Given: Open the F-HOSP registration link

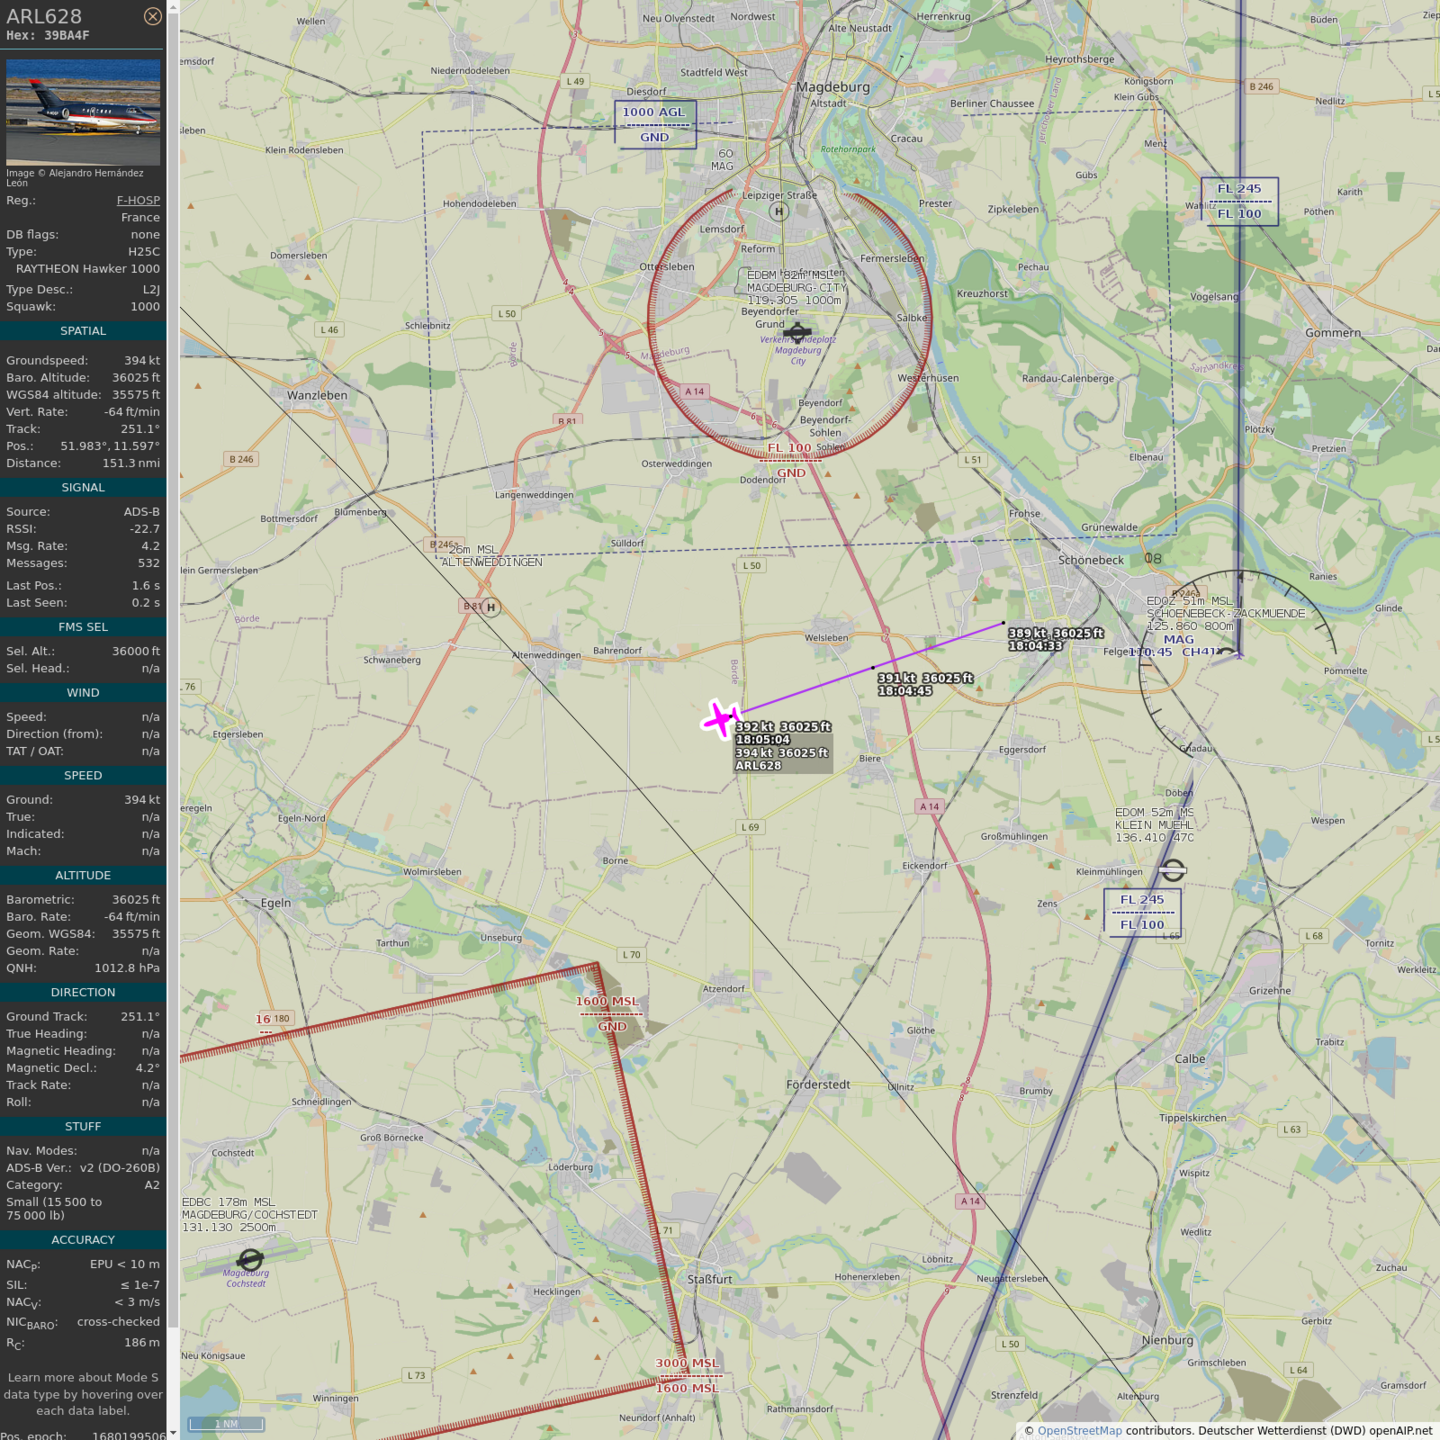Looking at the screenshot, I should tap(138, 200).
